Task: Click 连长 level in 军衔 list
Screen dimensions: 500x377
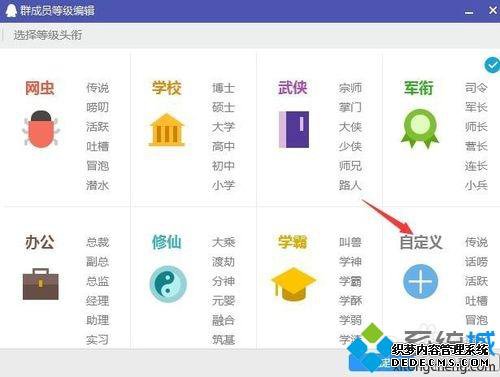Action: coord(476,166)
